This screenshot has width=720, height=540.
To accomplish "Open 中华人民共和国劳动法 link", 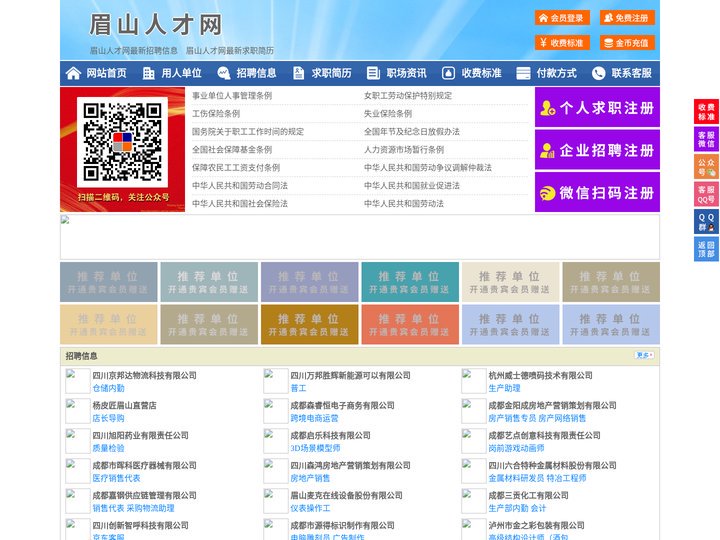I will point(404,203).
